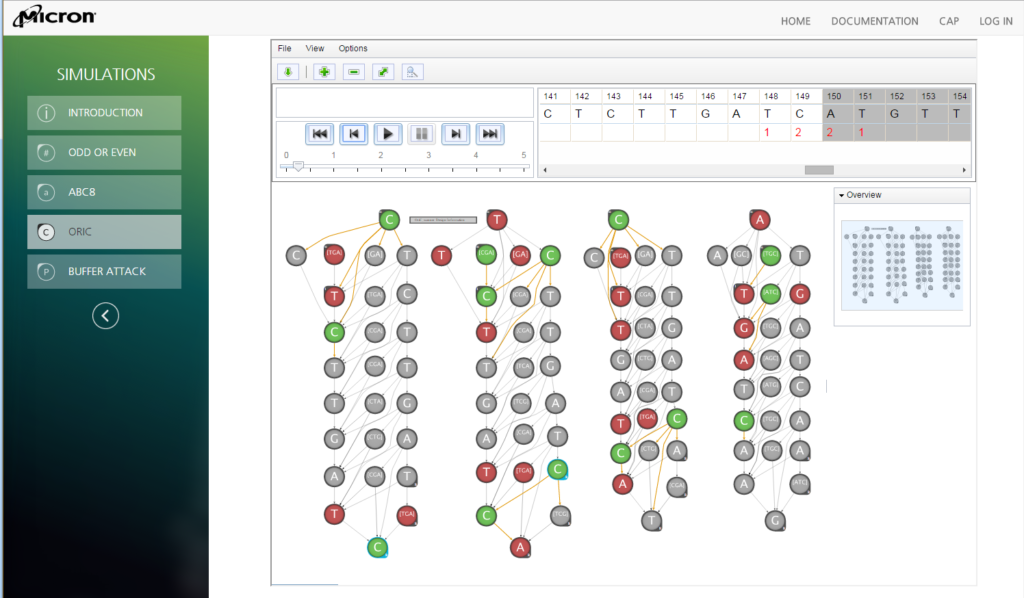Click the input table's left scroll arrow
The image size is (1024, 598).
545,170
